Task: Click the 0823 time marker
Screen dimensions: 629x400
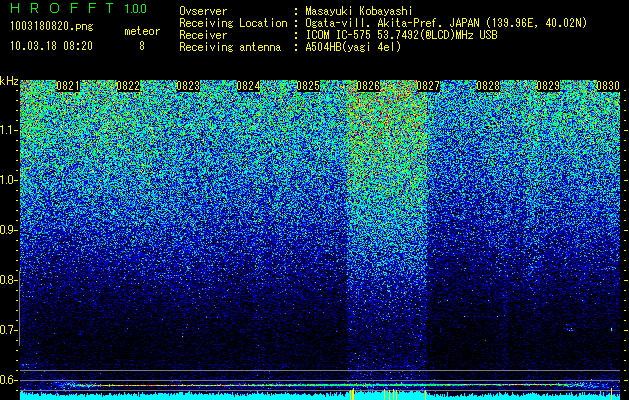Action: coord(188,86)
